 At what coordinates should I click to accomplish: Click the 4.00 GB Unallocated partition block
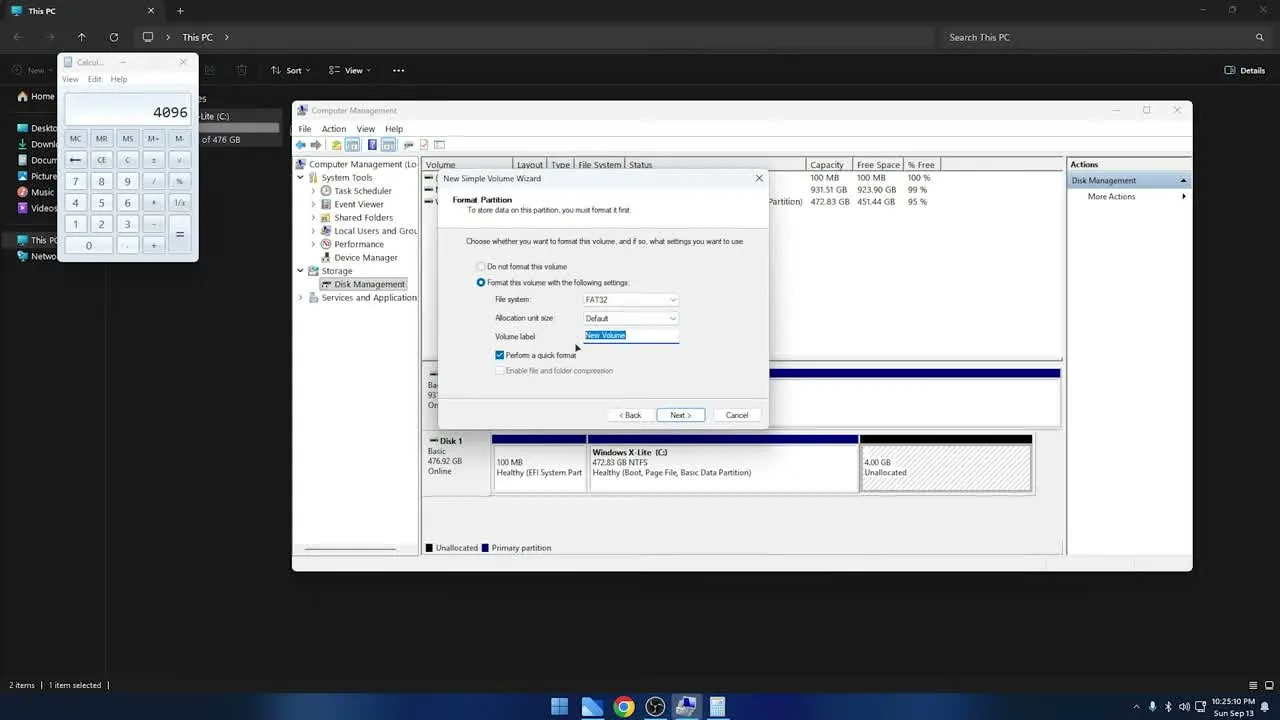pos(946,468)
